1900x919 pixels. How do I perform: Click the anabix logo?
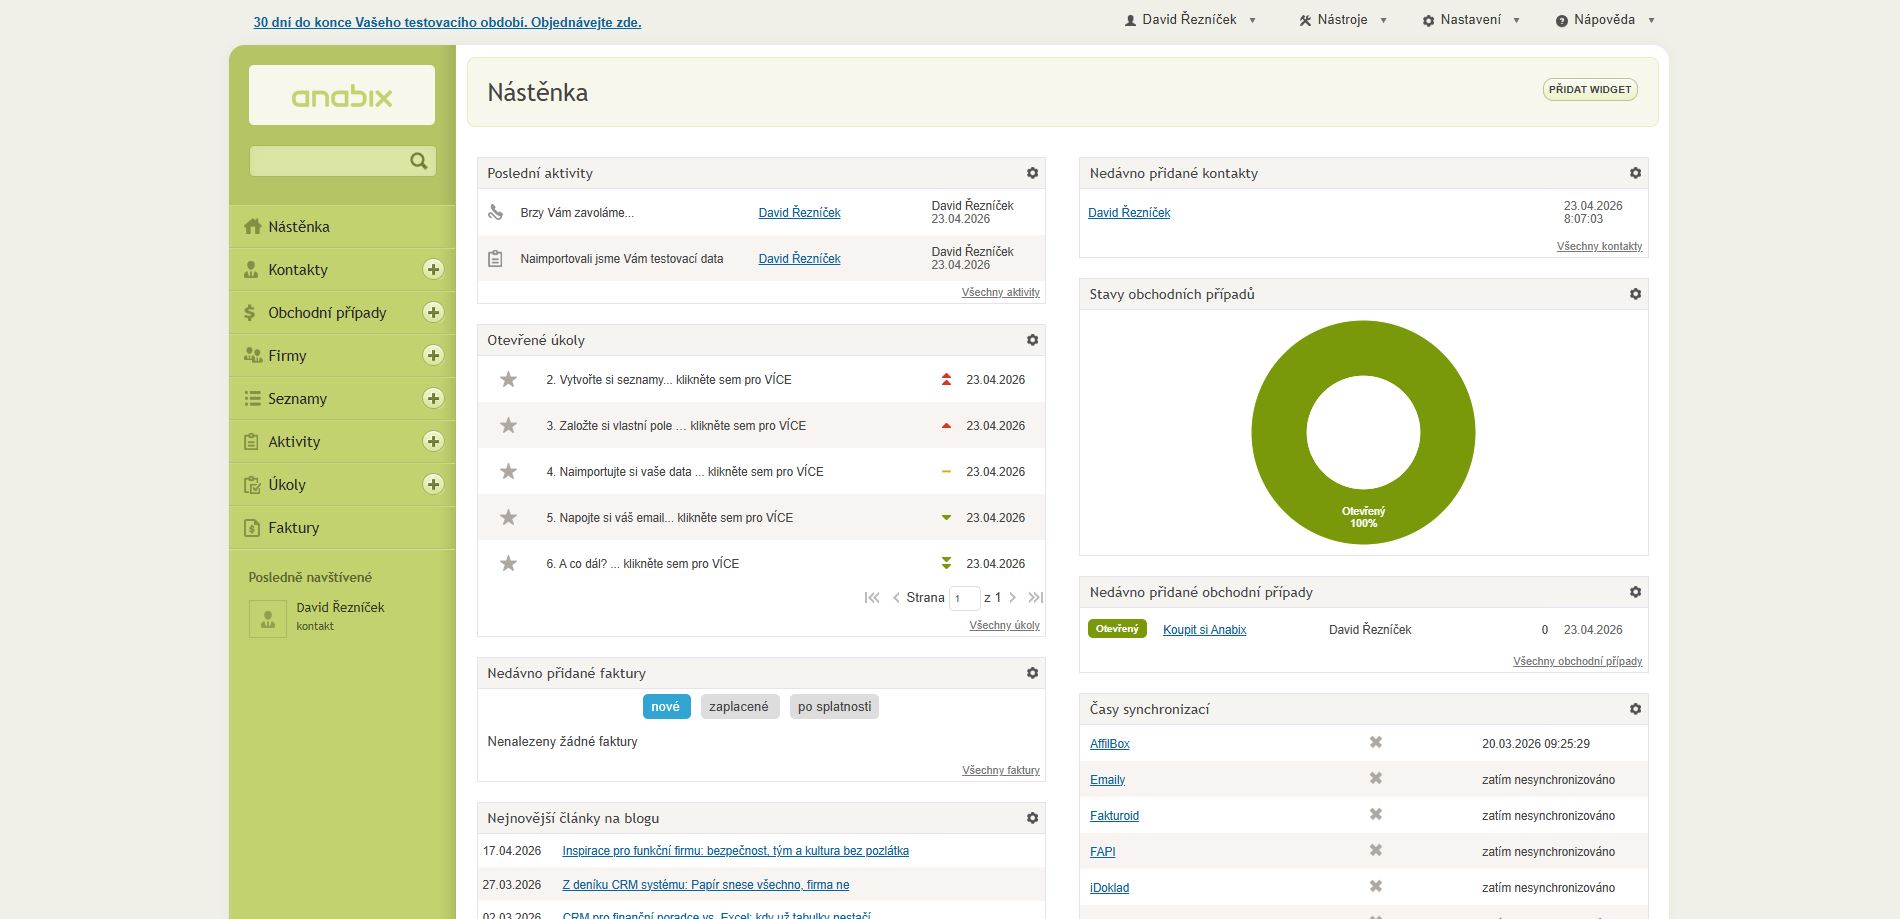pos(342,95)
